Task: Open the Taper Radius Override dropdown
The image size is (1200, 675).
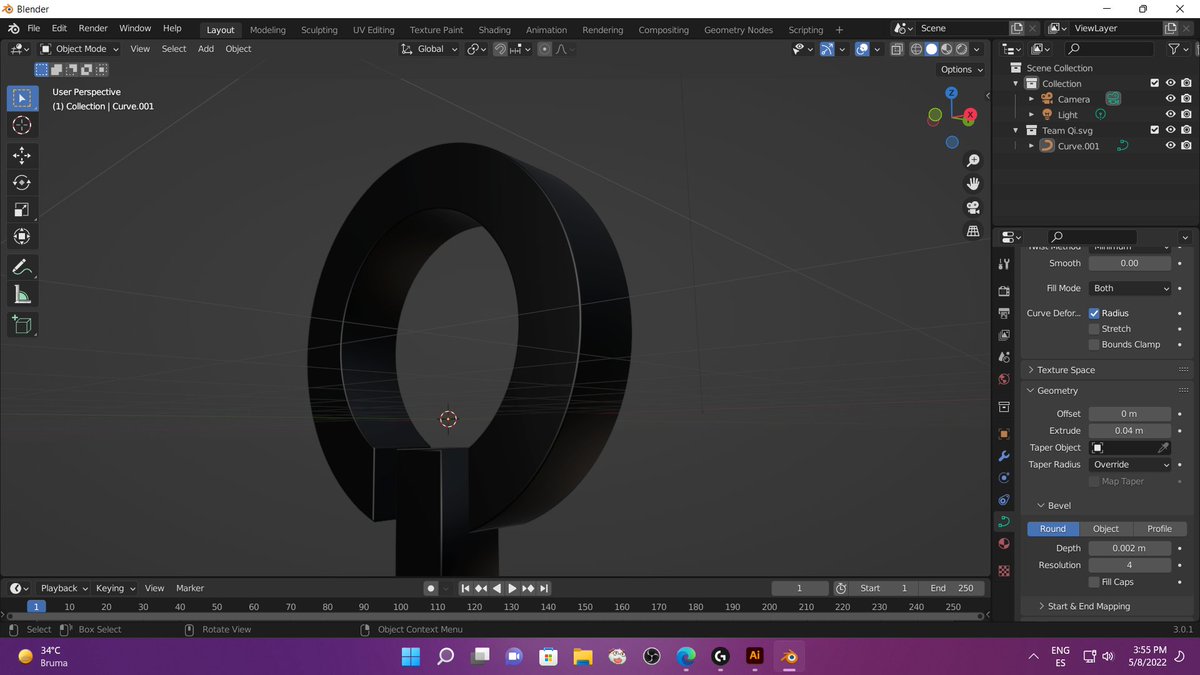Action: point(1130,464)
